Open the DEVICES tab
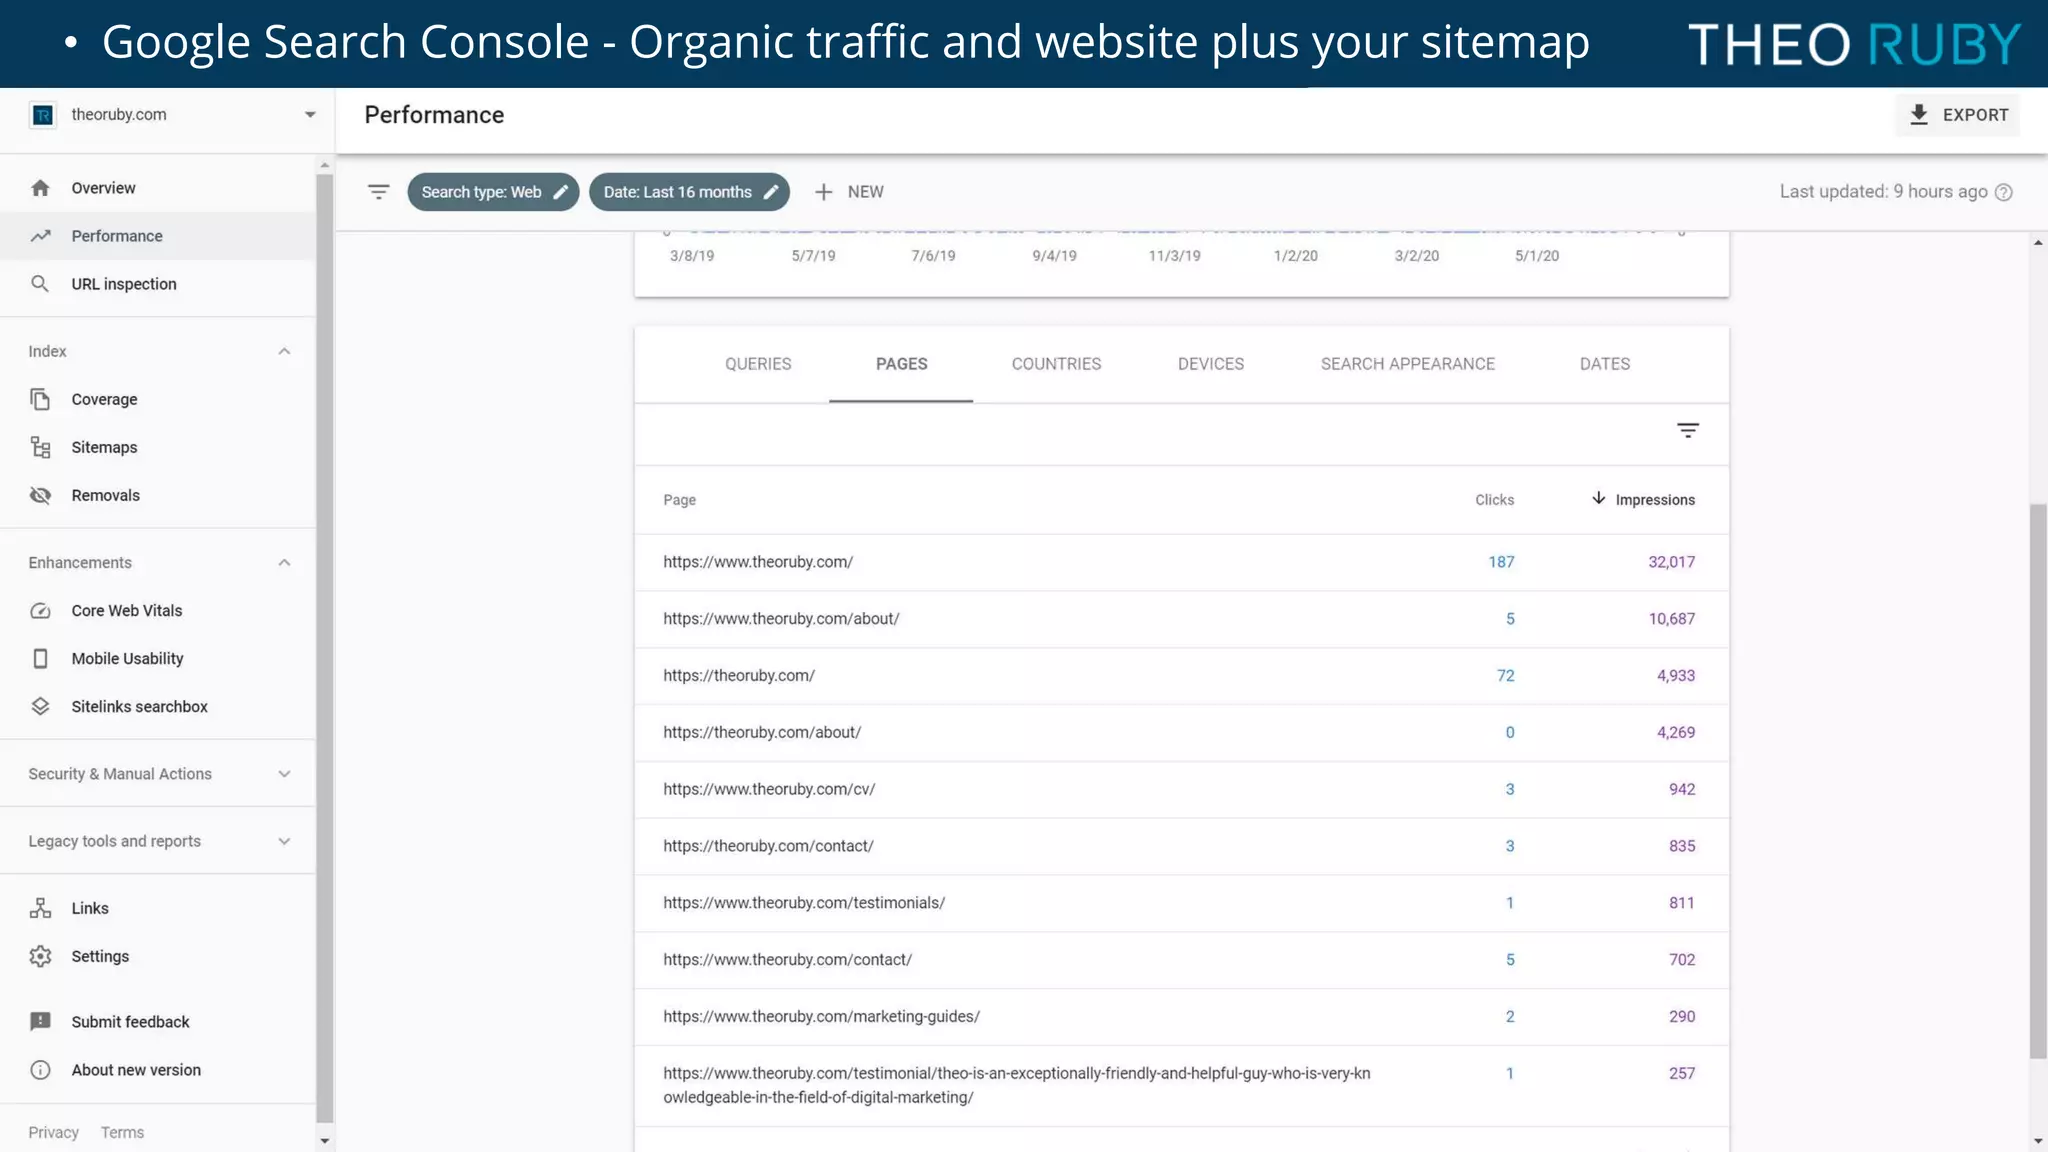The height and width of the screenshot is (1152, 2048). (x=1211, y=364)
